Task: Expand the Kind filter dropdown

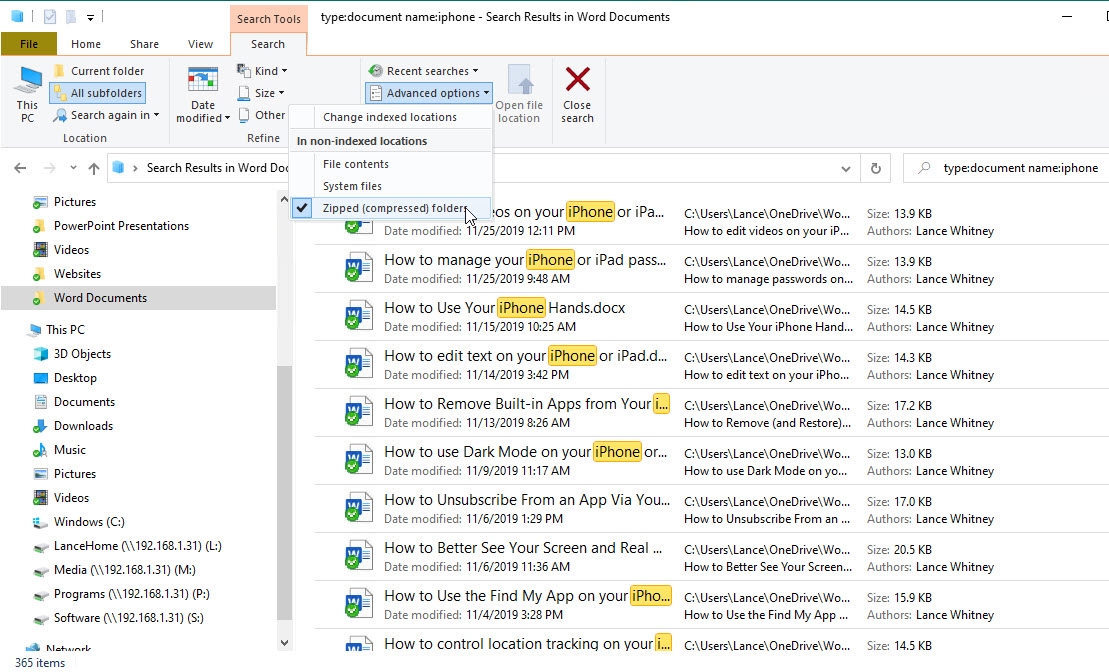Action: tap(262, 71)
